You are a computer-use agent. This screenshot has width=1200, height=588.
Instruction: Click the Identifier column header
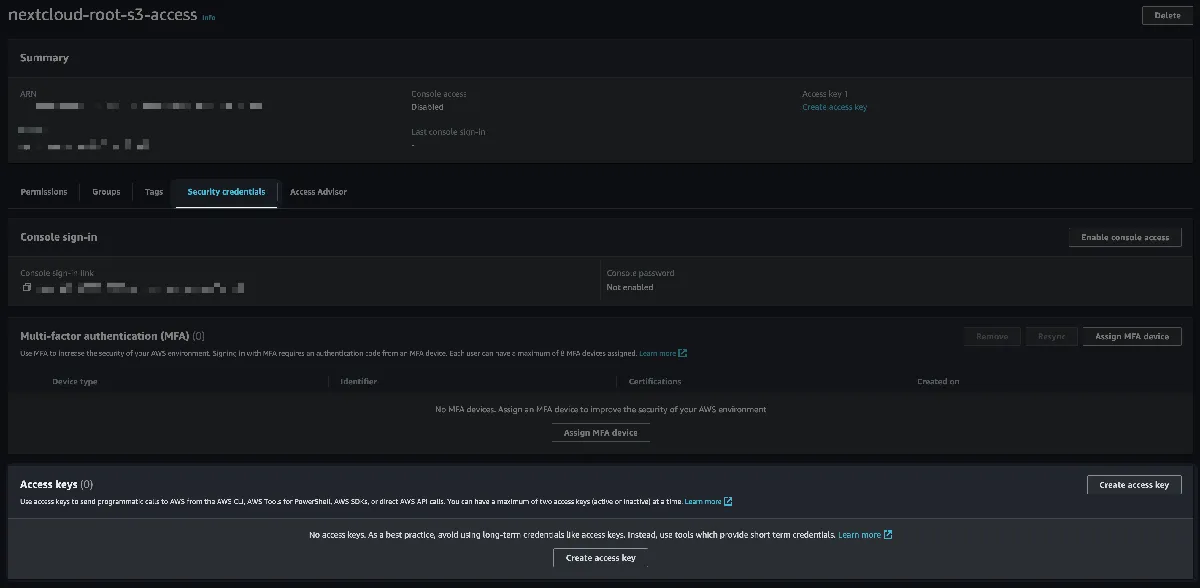point(359,381)
